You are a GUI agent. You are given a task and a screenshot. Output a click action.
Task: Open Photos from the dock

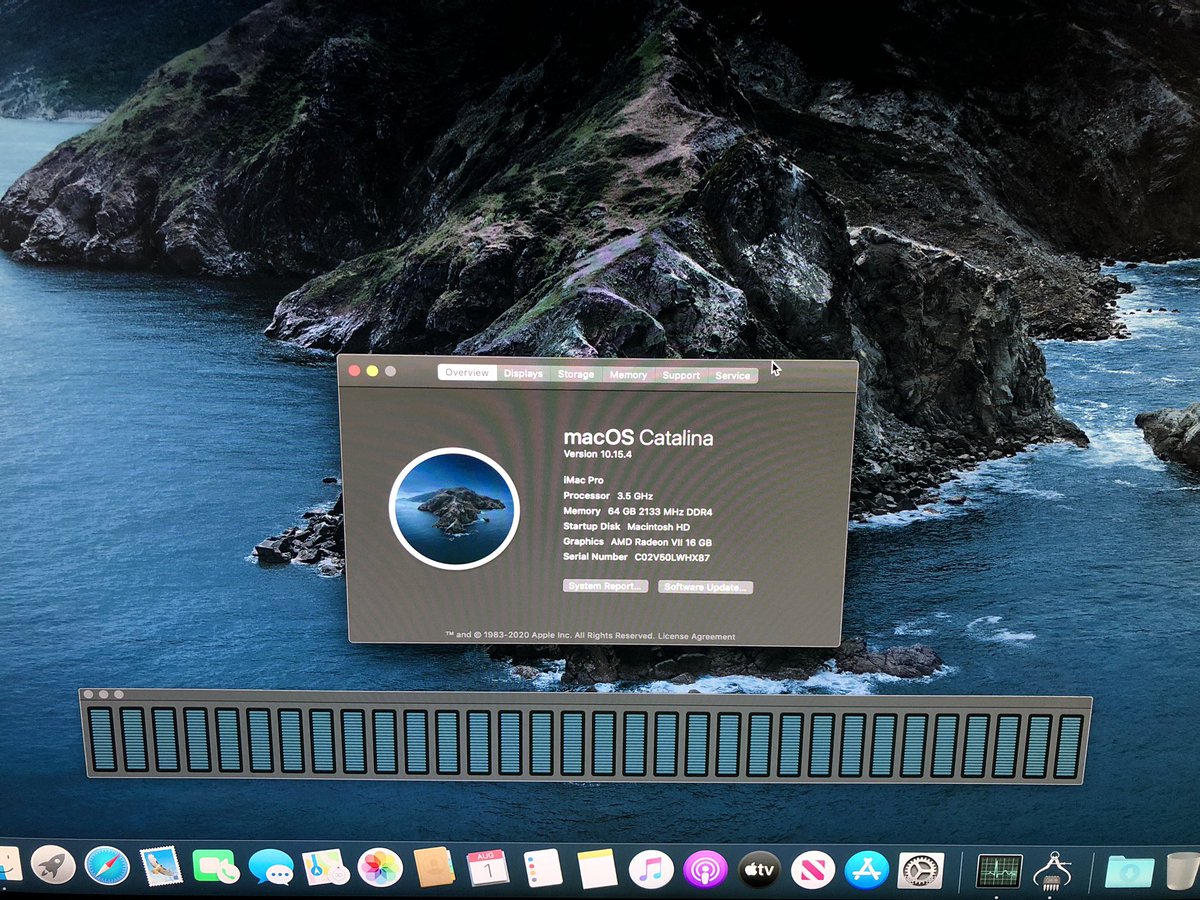(x=380, y=868)
